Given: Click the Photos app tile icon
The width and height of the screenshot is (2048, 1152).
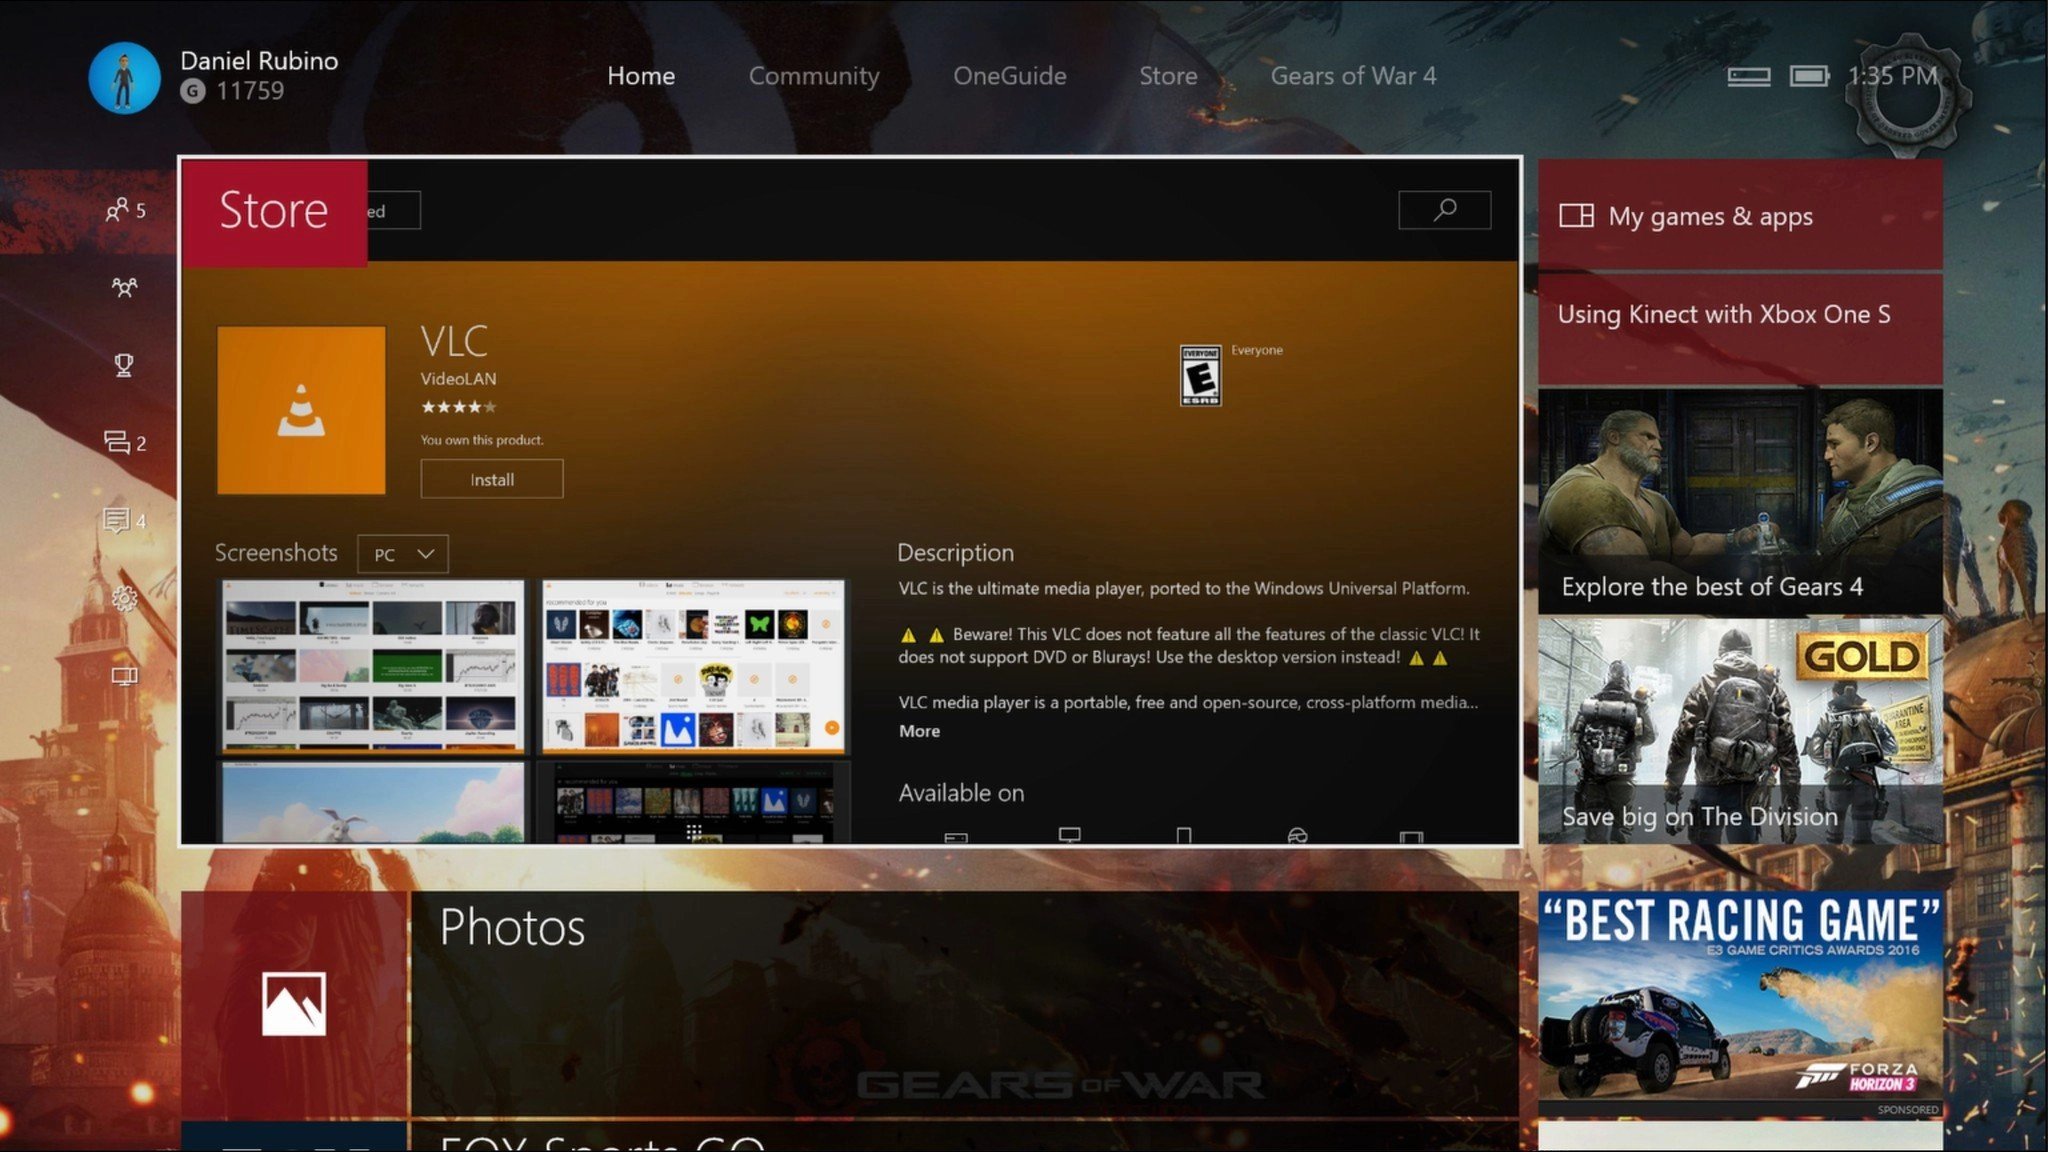Looking at the screenshot, I should click(x=294, y=1003).
